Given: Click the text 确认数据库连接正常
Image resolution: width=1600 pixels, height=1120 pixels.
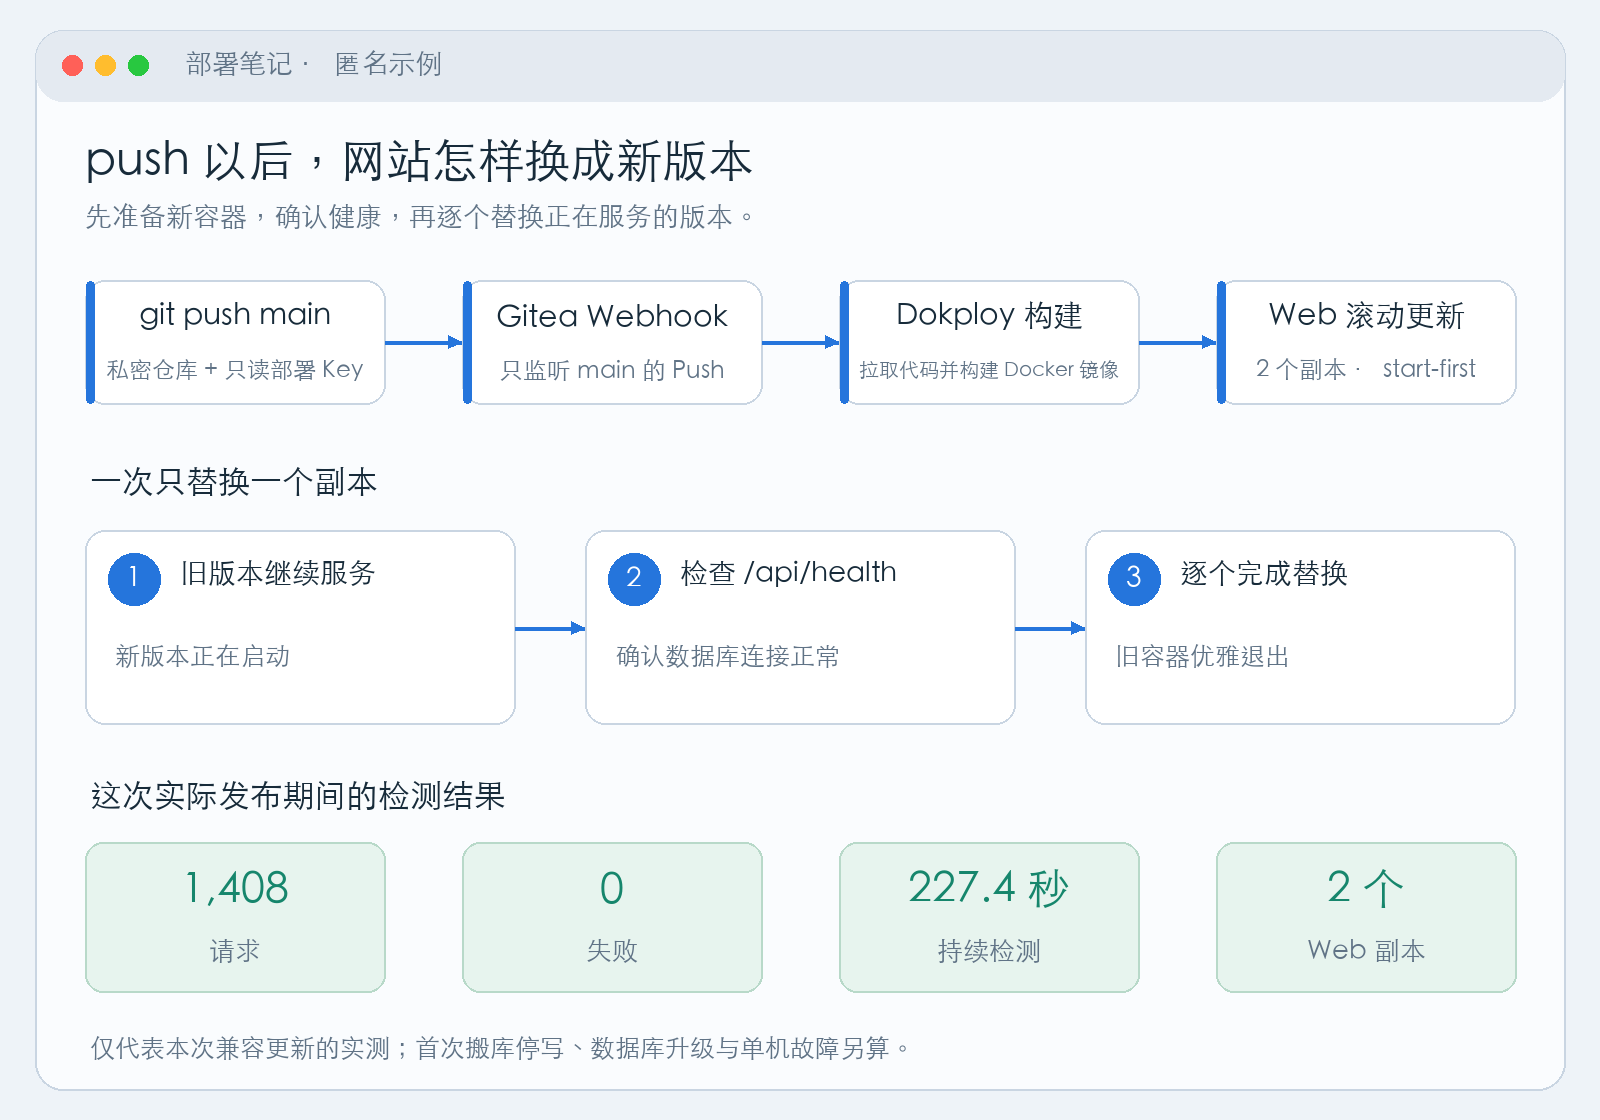Looking at the screenshot, I should (728, 656).
